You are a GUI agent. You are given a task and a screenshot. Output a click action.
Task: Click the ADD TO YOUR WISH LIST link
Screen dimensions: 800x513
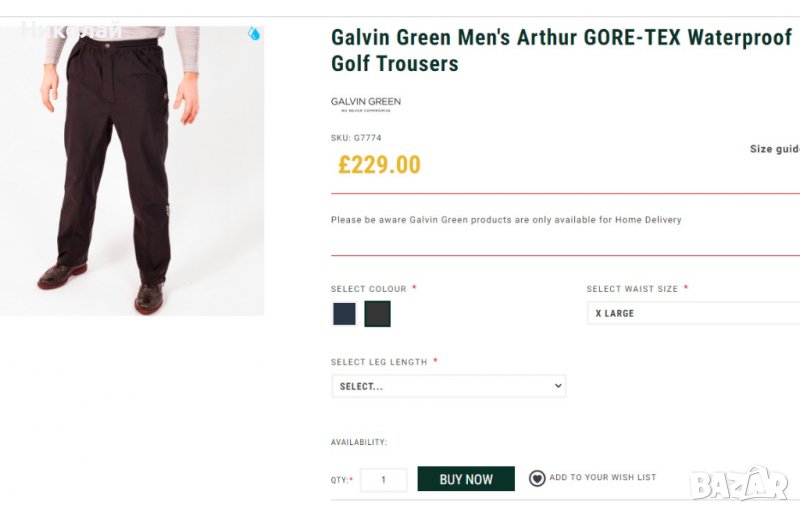602,478
